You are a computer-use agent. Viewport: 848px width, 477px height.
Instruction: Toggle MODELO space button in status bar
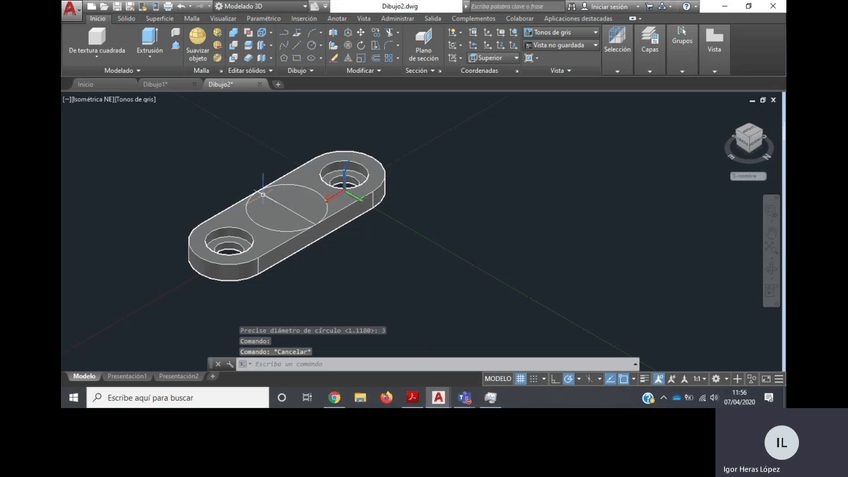[498, 379]
